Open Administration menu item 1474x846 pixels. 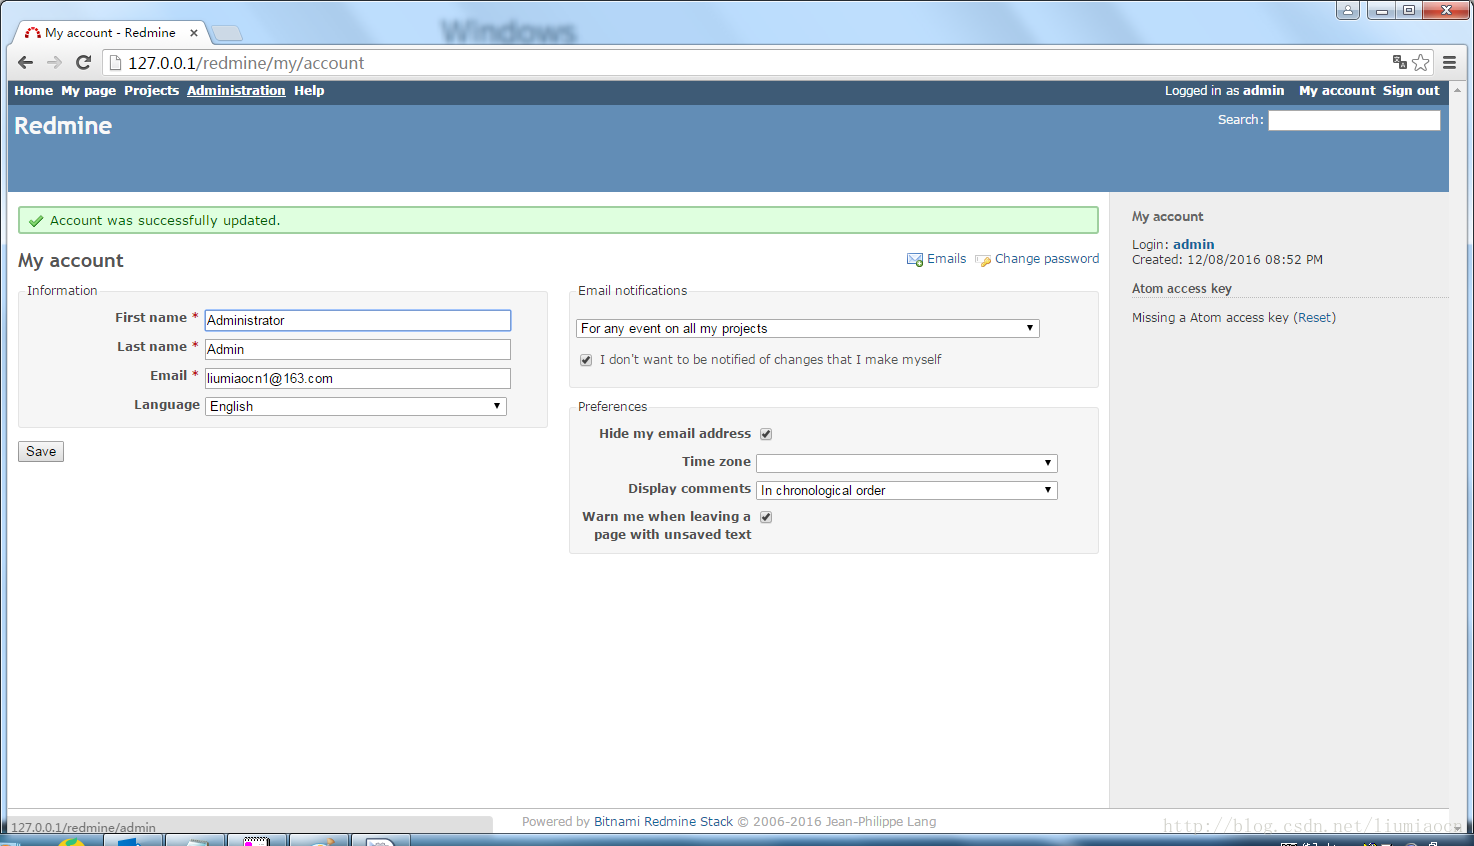pyautogui.click(x=236, y=90)
